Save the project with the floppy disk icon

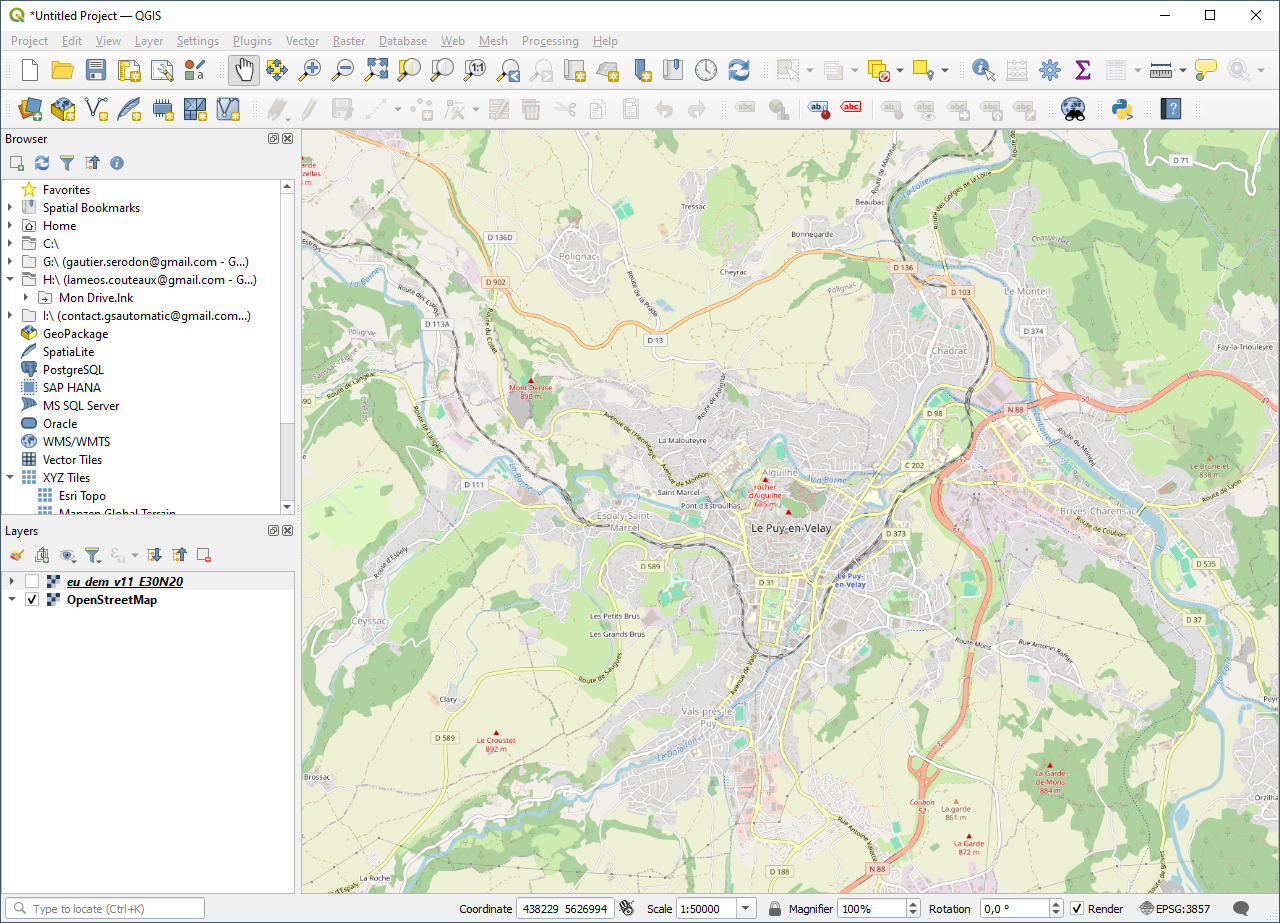(x=95, y=70)
